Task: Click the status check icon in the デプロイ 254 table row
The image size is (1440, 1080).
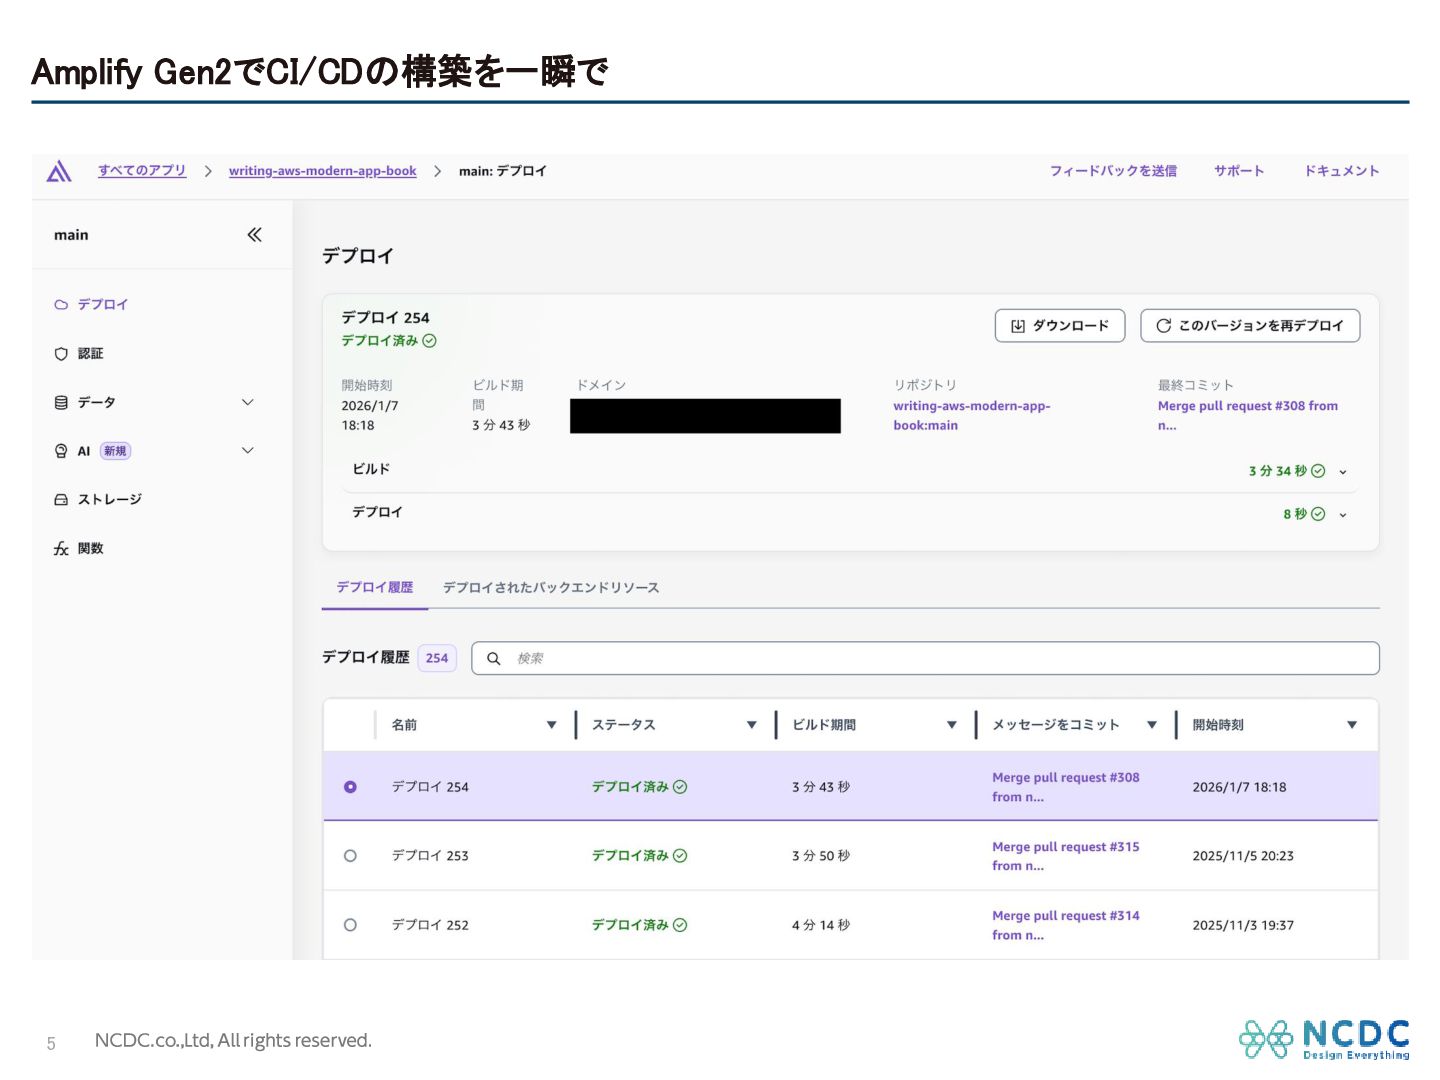Action: (x=680, y=787)
